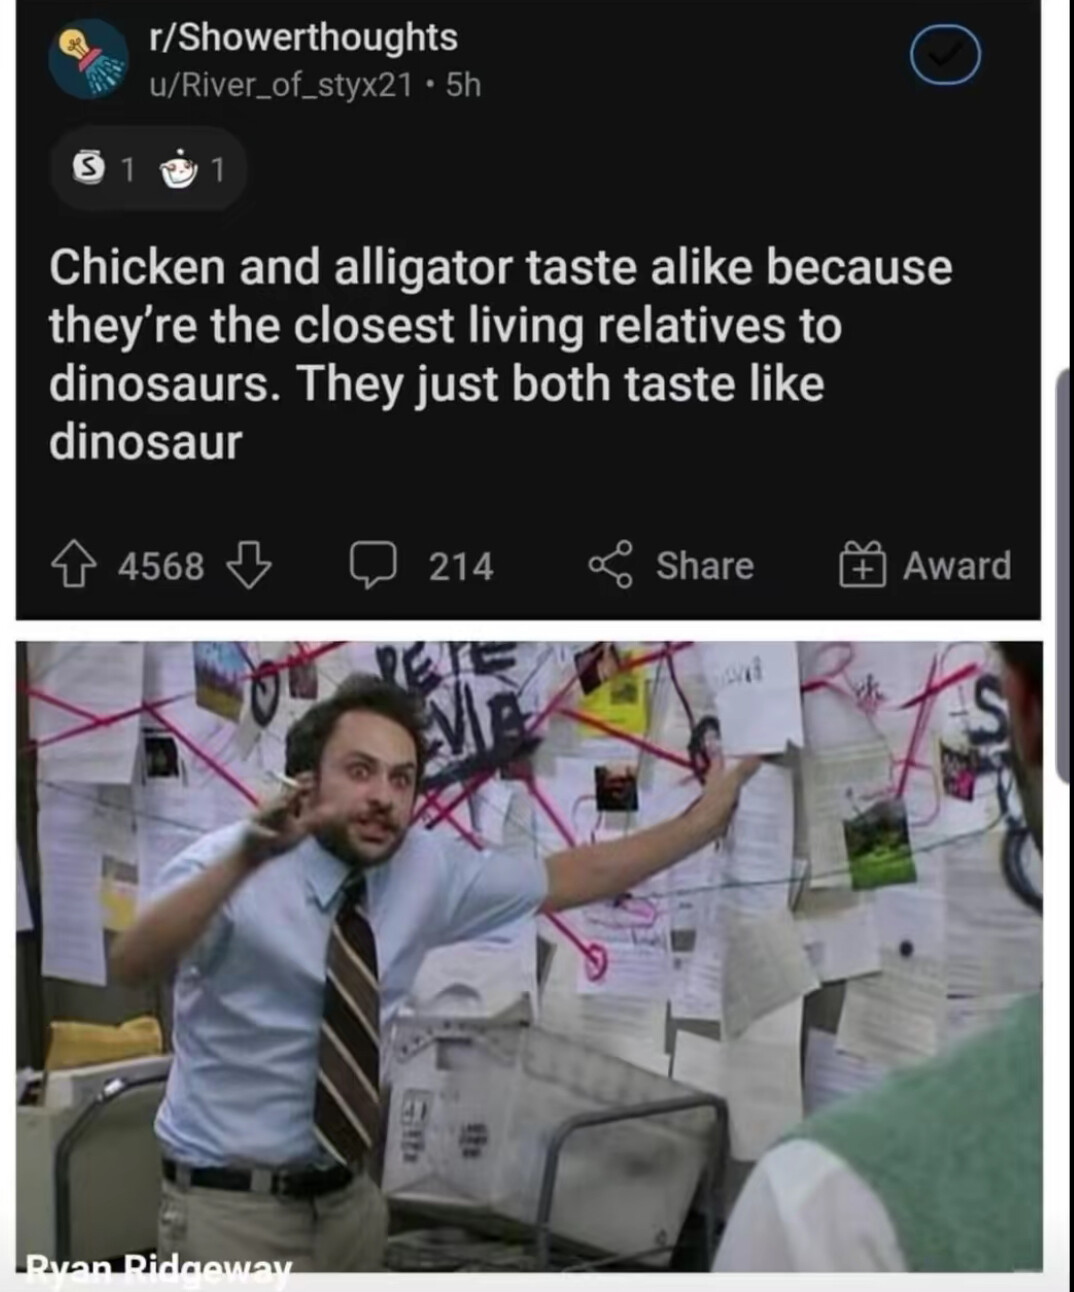Click the awards pill showing two awards
The image size is (1074, 1292).
(148, 169)
